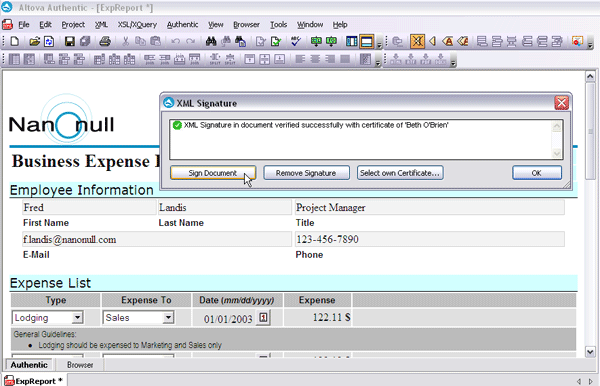
Task: Click the f.landis@nanonull.com email field
Action: point(156,239)
